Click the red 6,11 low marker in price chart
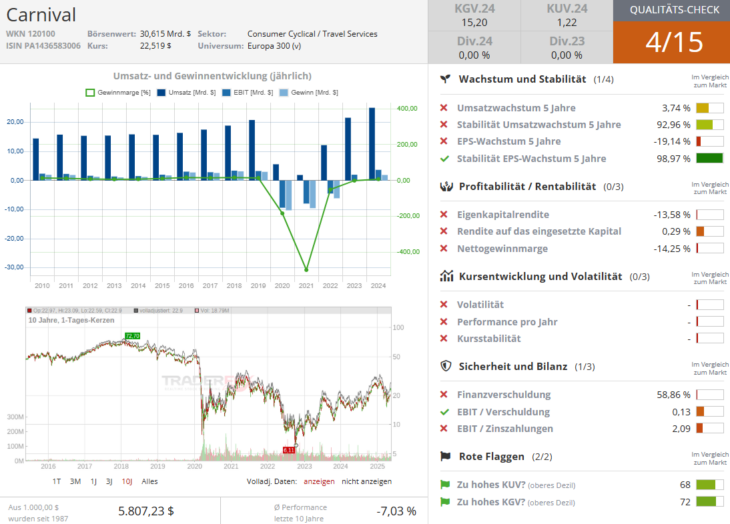Image resolution: width=730 pixels, height=524 pixels. [289, 450]
